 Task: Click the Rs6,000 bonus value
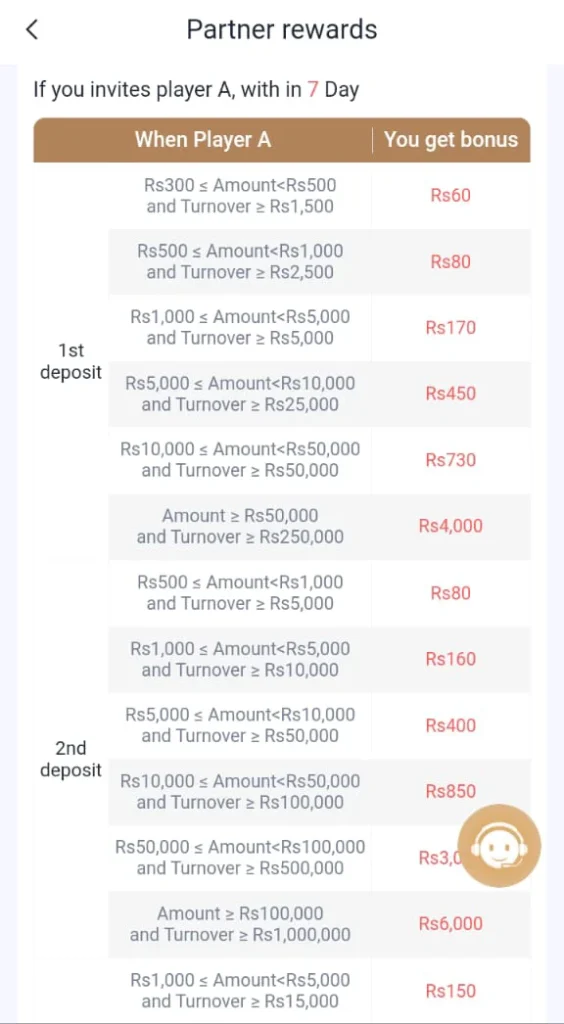pos(450,924)
